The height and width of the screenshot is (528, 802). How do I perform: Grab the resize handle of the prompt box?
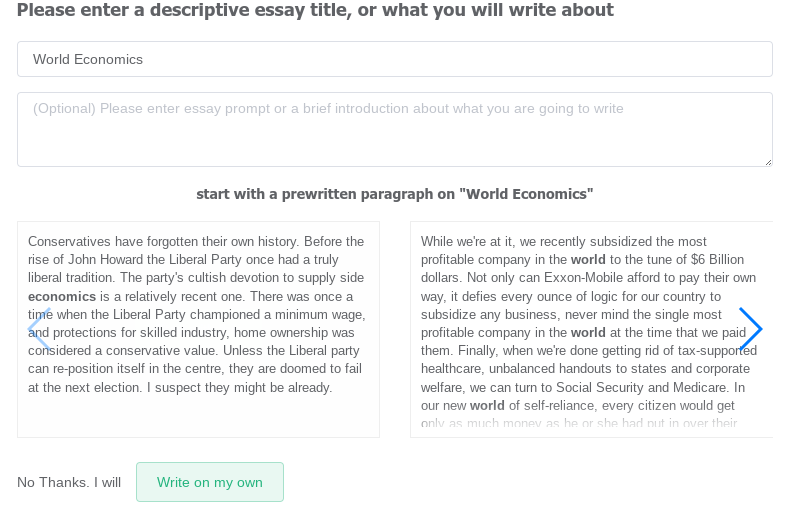(x=767, y=161)
